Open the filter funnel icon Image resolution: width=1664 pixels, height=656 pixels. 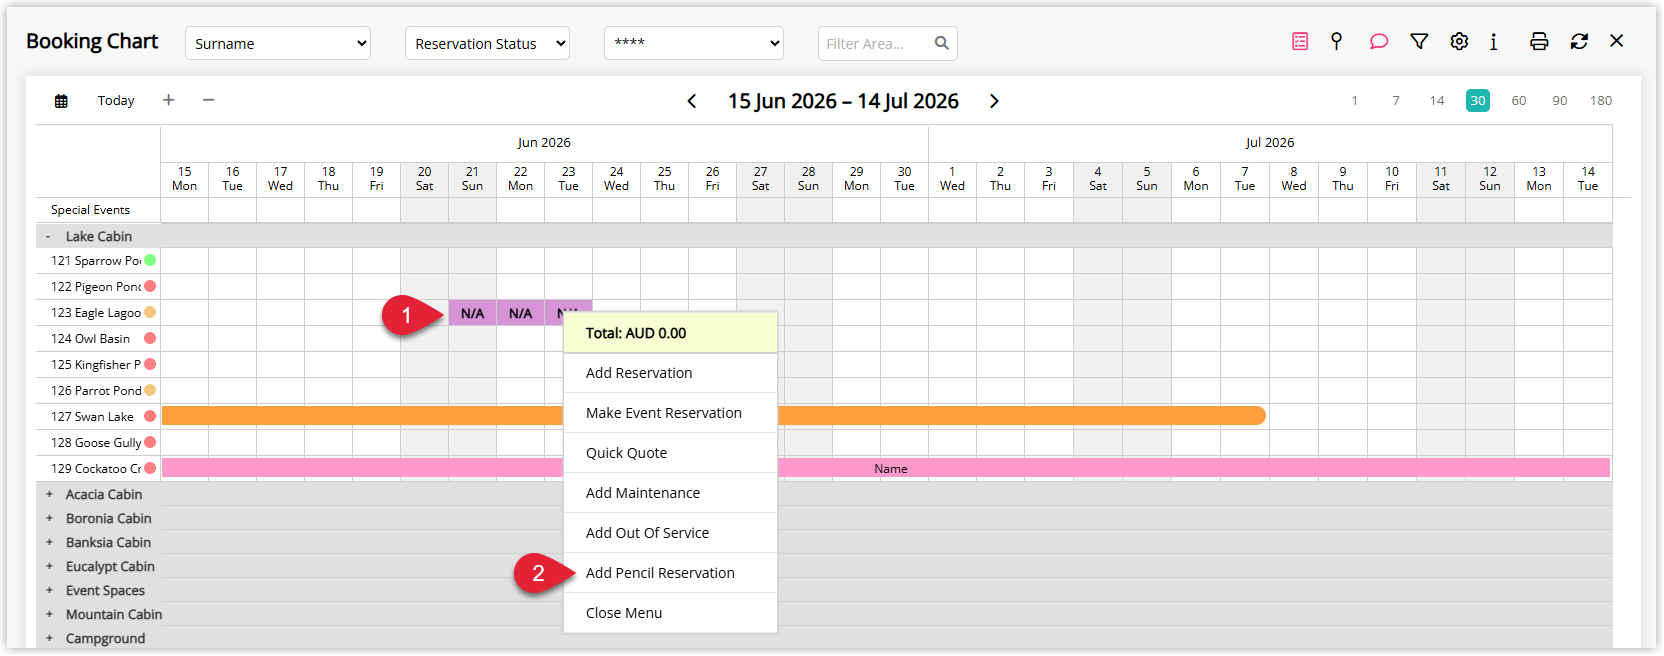[x=1419, y=41]
